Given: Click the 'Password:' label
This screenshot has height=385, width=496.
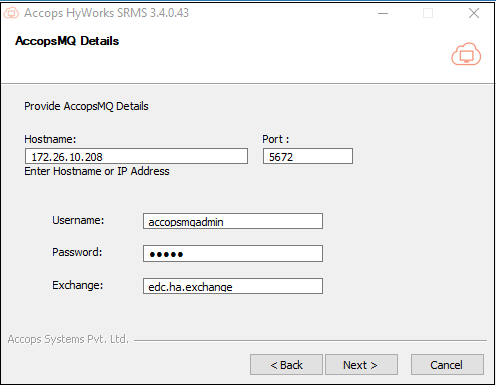Looking at the screenshot, I should pyautogui.click(x=77, y=252).
